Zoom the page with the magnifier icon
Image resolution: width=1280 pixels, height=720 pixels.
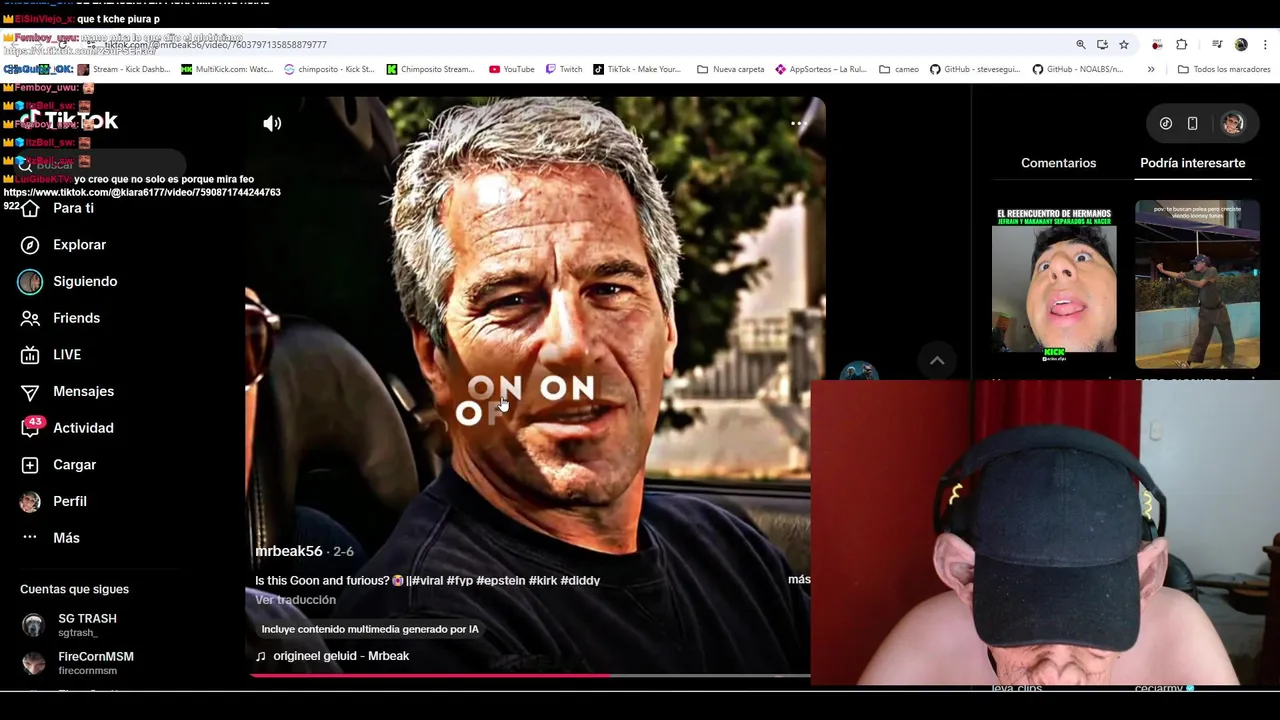coord(1080,45)
